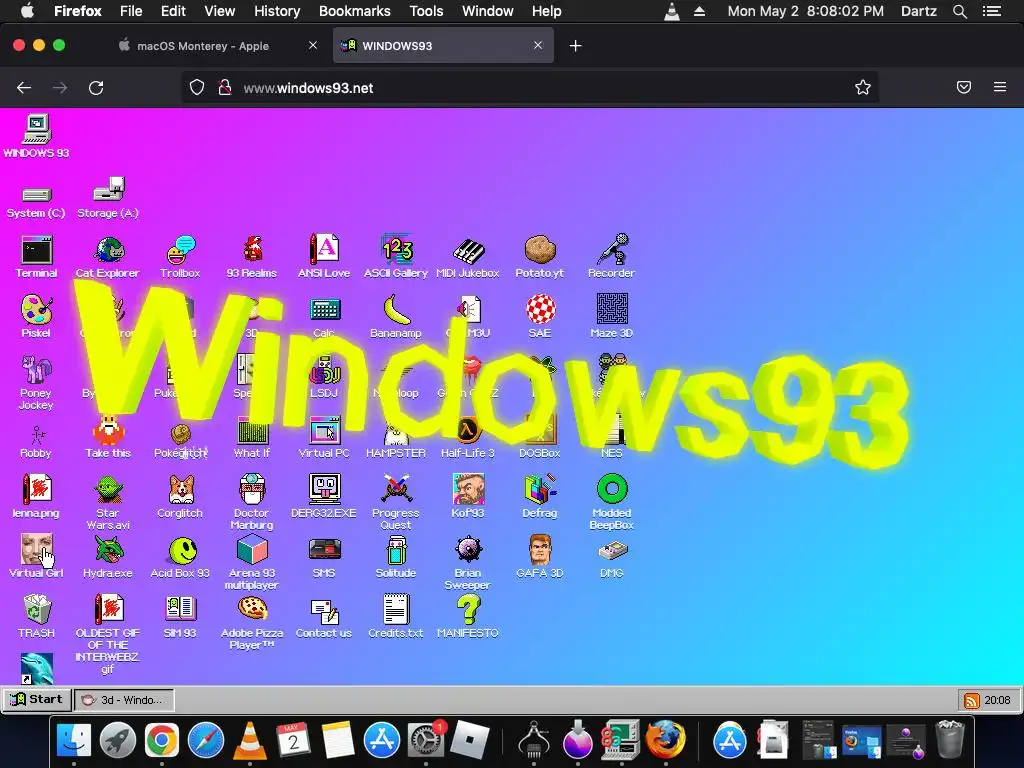Open the Maze 3D icon
1024x768 pixels.
click(611, 310)
